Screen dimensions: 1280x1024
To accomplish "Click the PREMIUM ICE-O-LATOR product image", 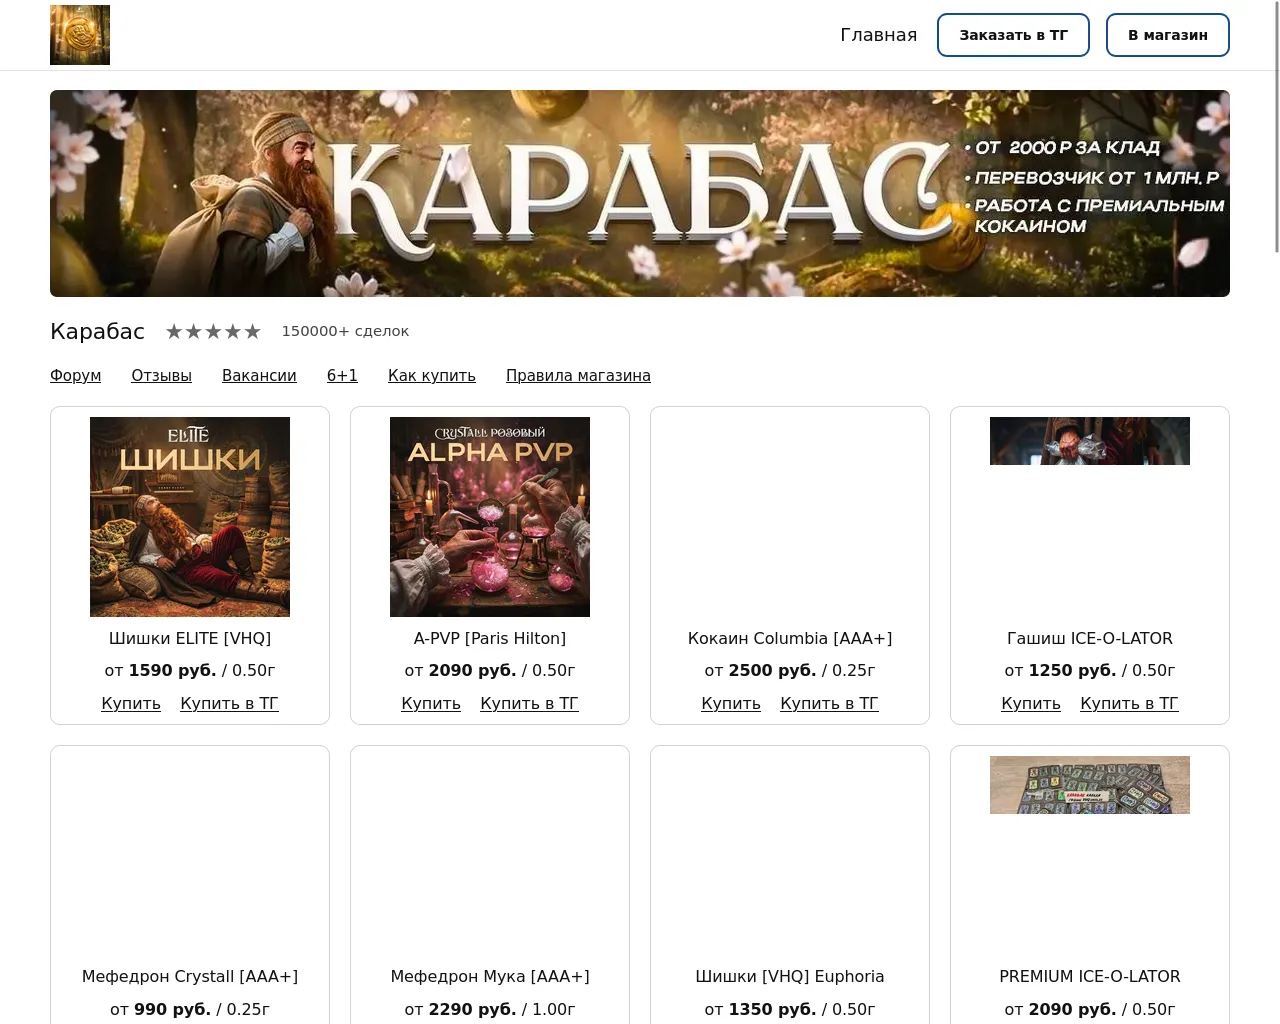I will [x=1090, y=785].
